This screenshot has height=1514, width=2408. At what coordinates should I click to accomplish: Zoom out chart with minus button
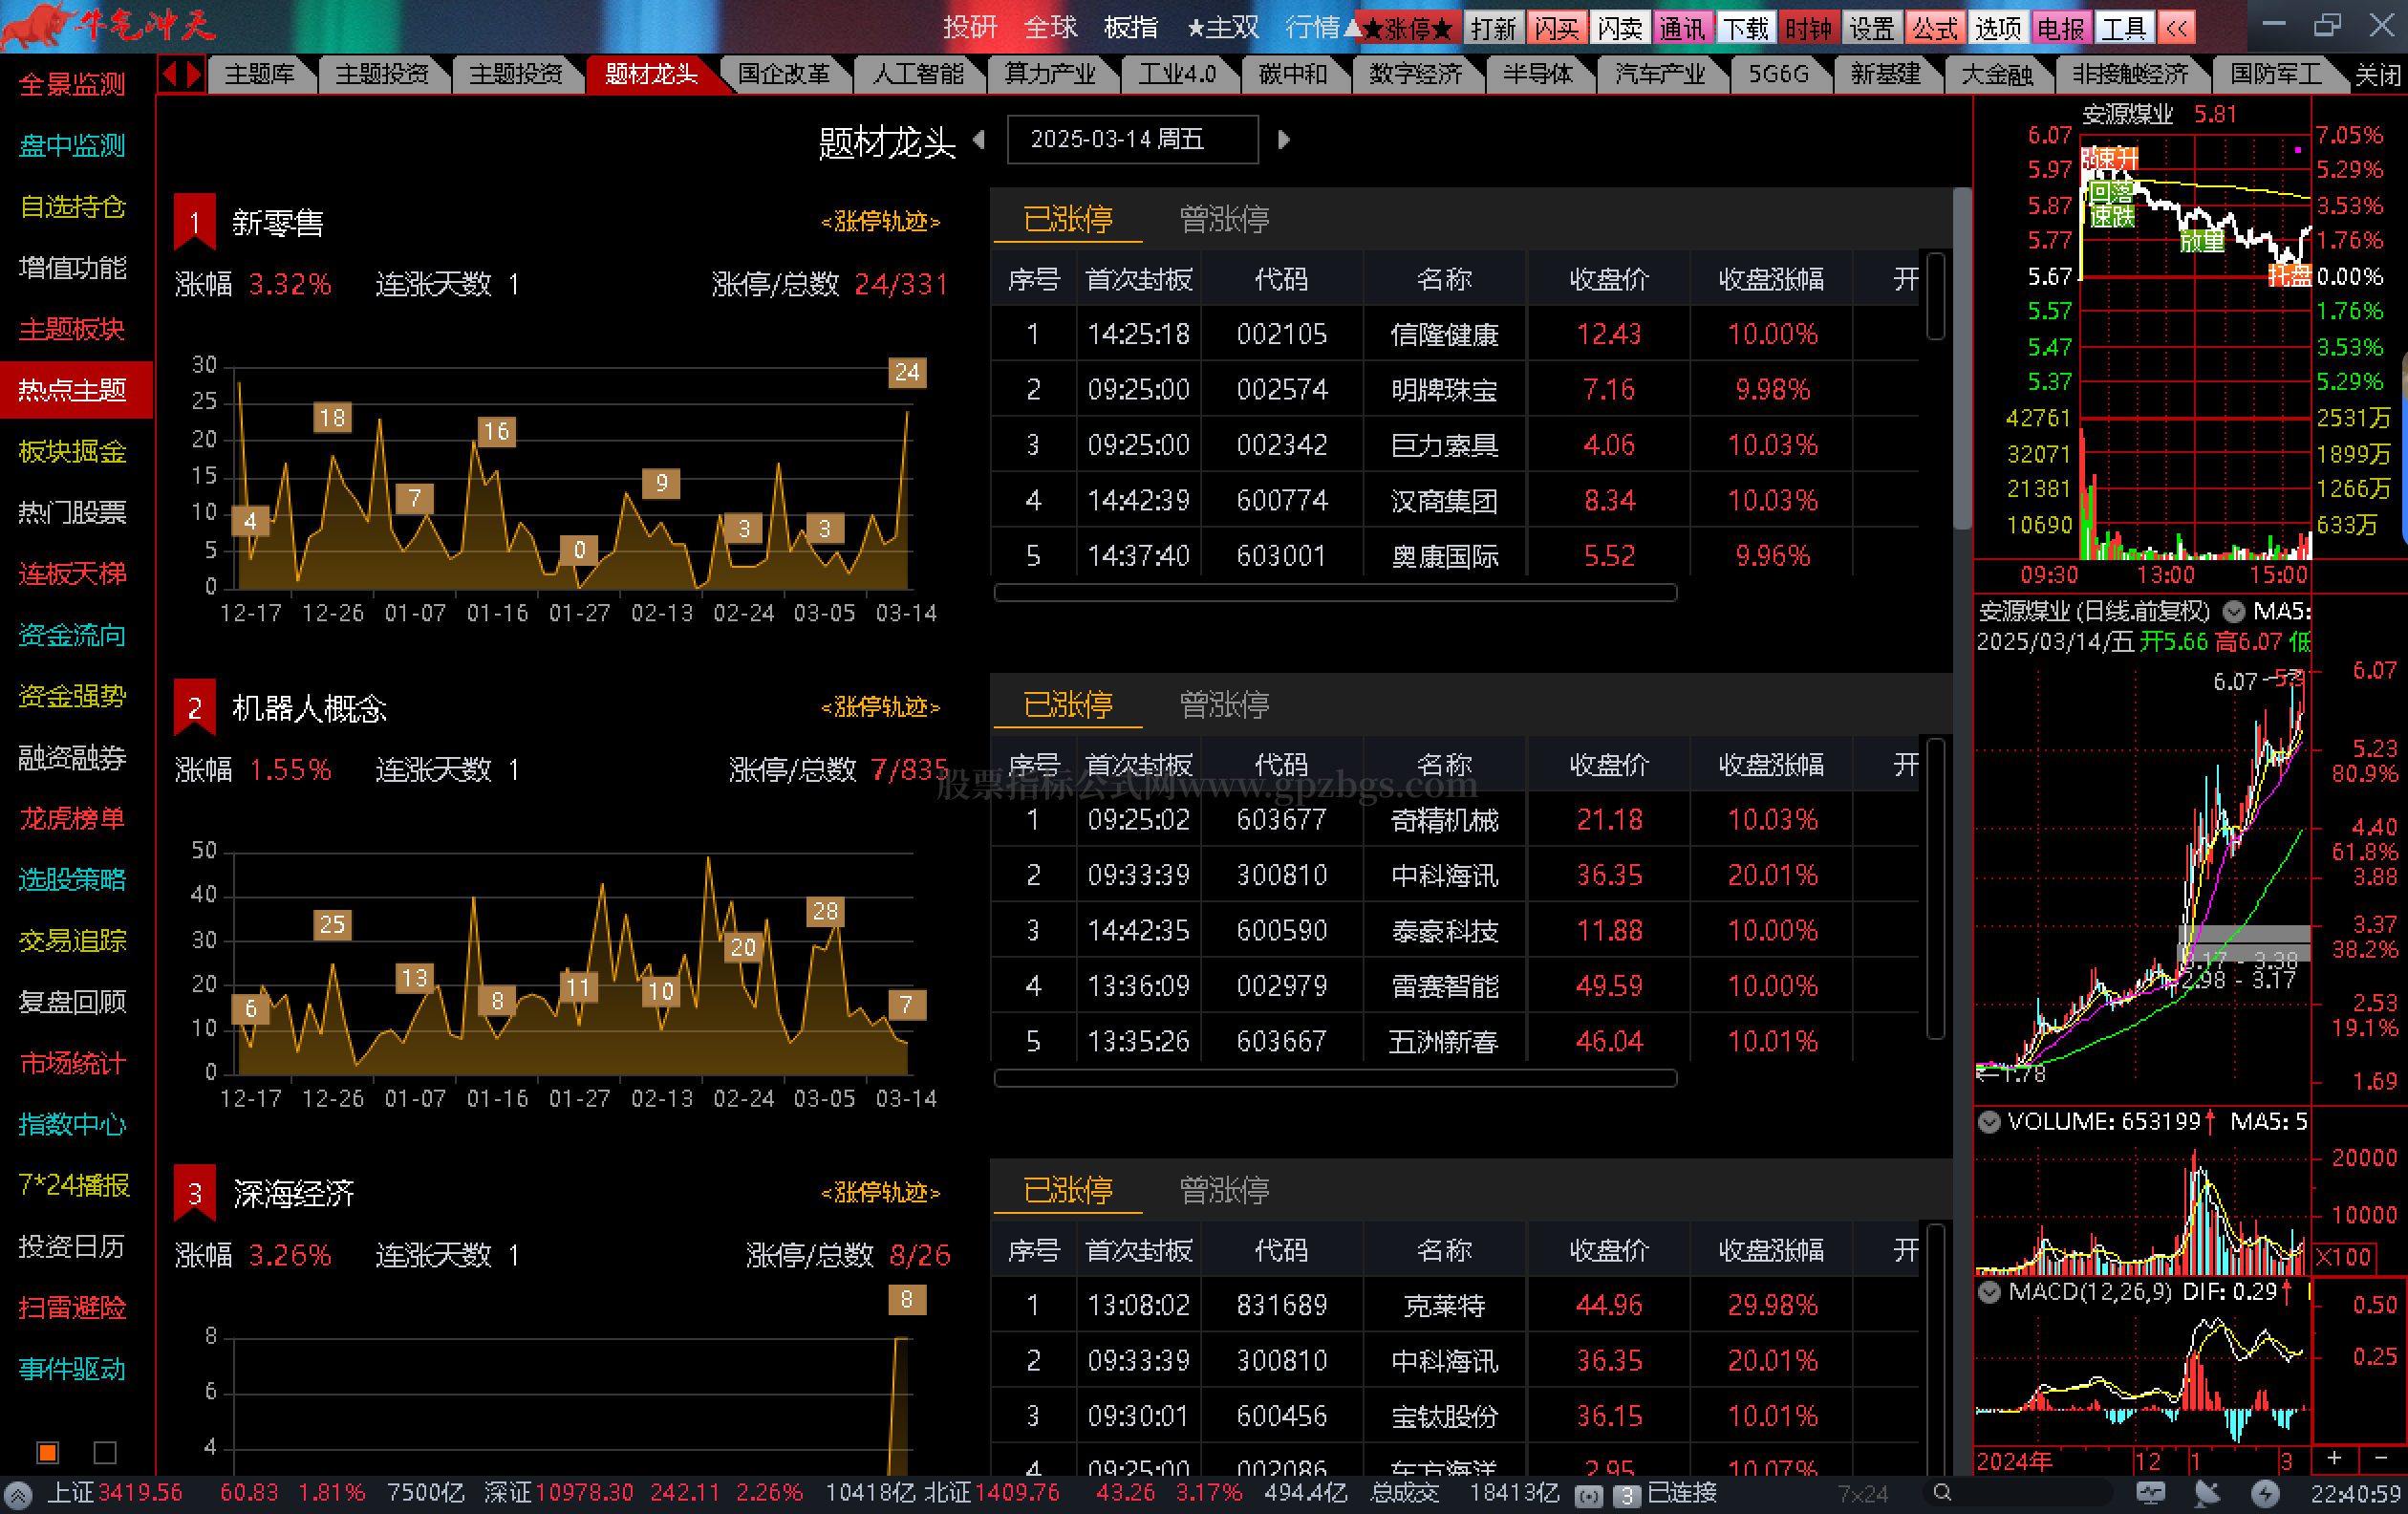(2381, 1458)
